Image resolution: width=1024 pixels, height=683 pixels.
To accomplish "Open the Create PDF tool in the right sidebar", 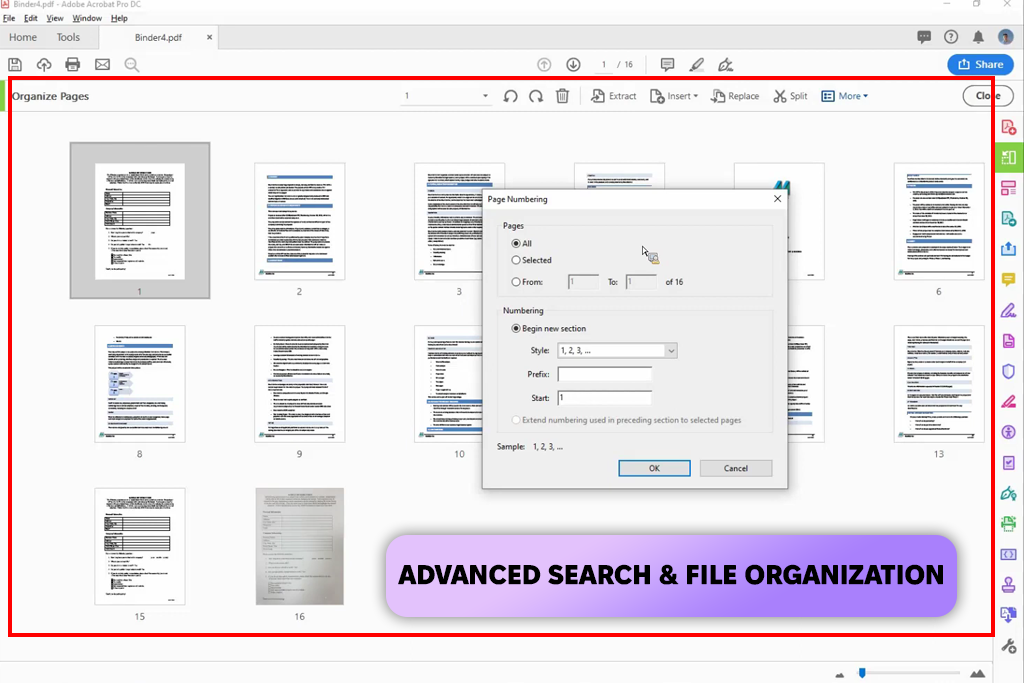I will (x=1008, y=127).
